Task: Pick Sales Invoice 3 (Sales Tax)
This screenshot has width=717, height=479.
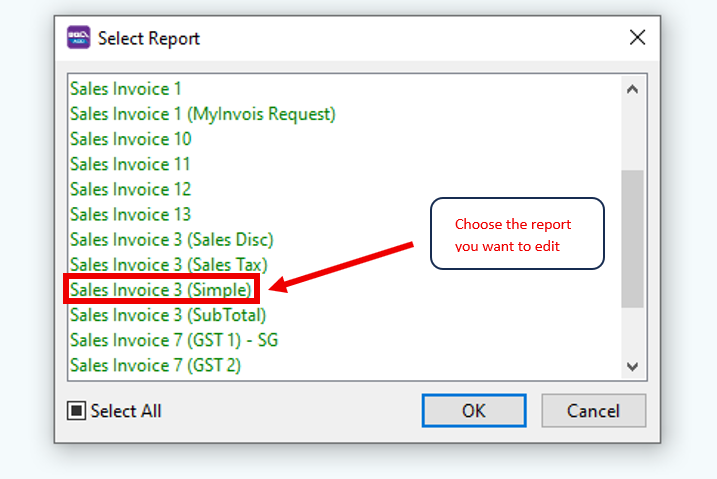Action: [169, 265]
